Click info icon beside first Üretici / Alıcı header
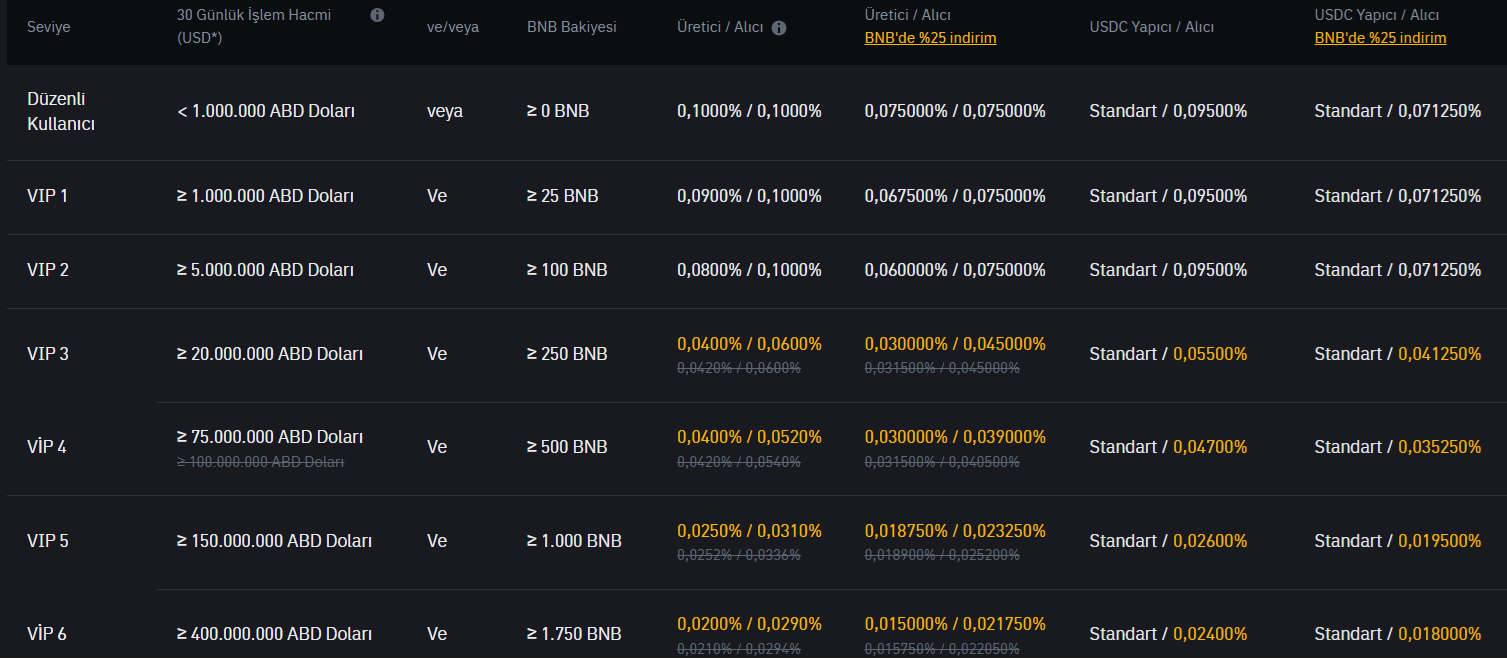Viewport: 1507px width, 659px height. point(779,28)
